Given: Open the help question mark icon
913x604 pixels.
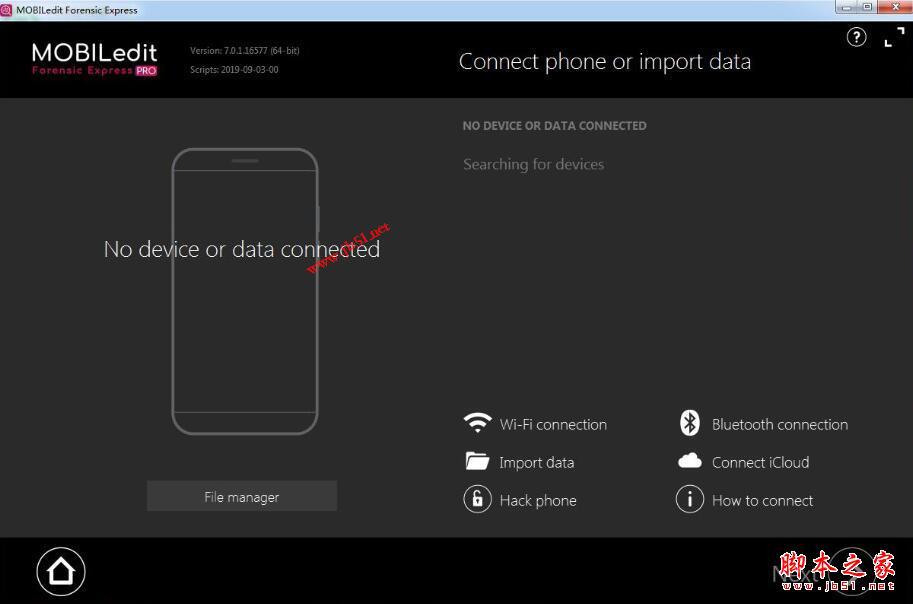Looking at the screenshot, I should click(856, 38).
